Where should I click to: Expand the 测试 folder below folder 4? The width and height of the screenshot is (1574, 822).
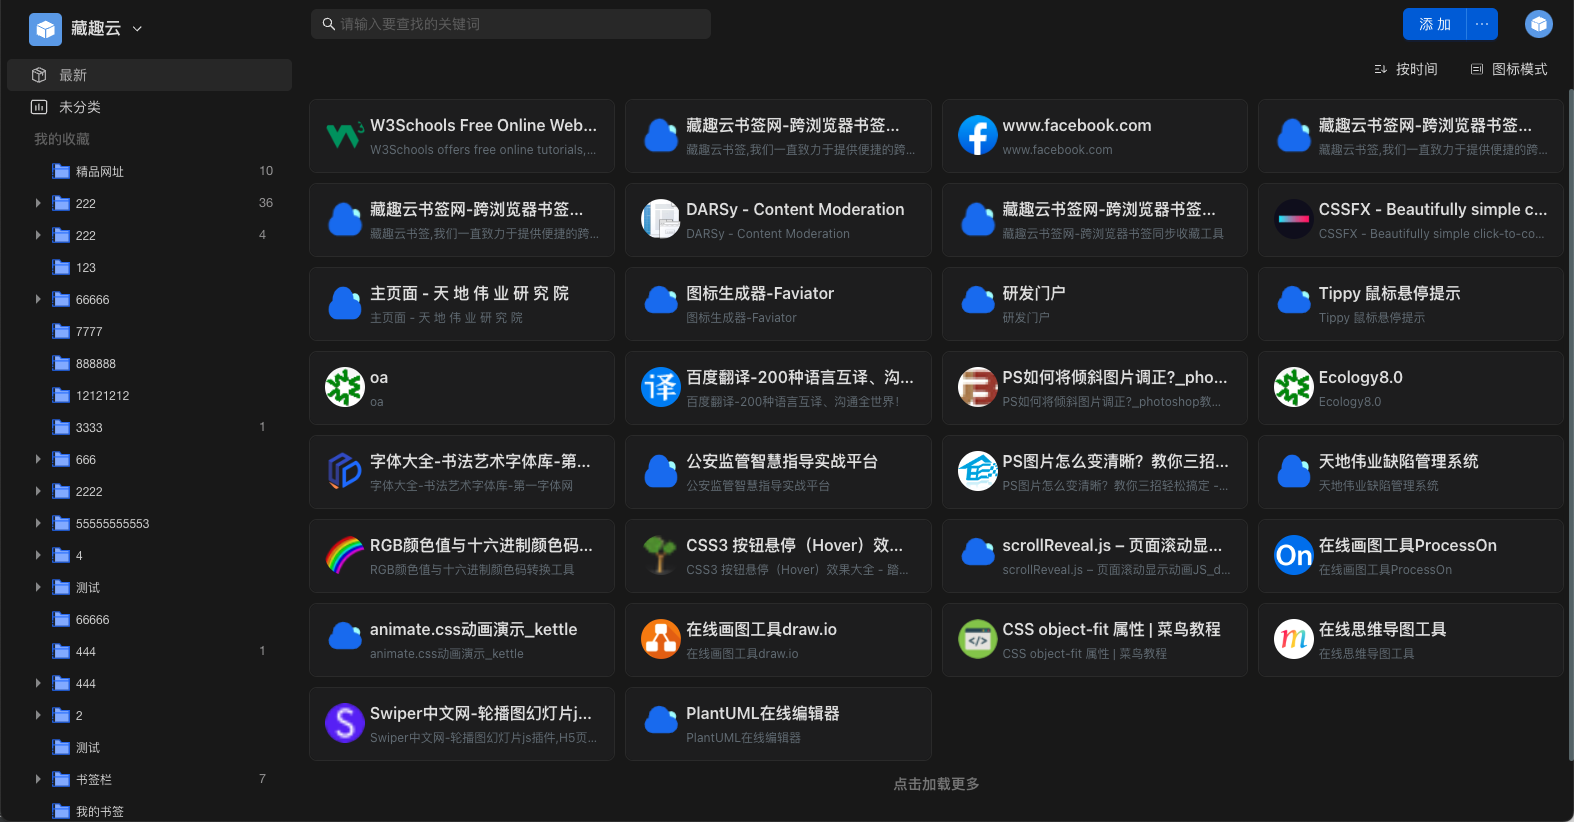pos(38,587)
